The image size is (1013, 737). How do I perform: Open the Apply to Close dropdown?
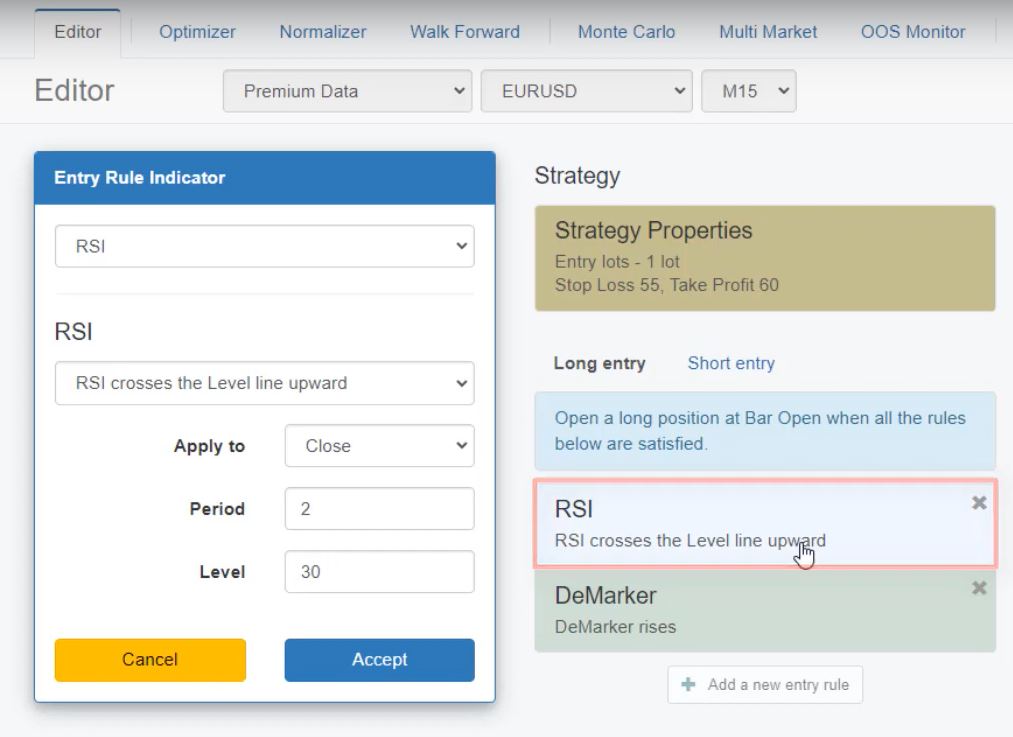379,446
